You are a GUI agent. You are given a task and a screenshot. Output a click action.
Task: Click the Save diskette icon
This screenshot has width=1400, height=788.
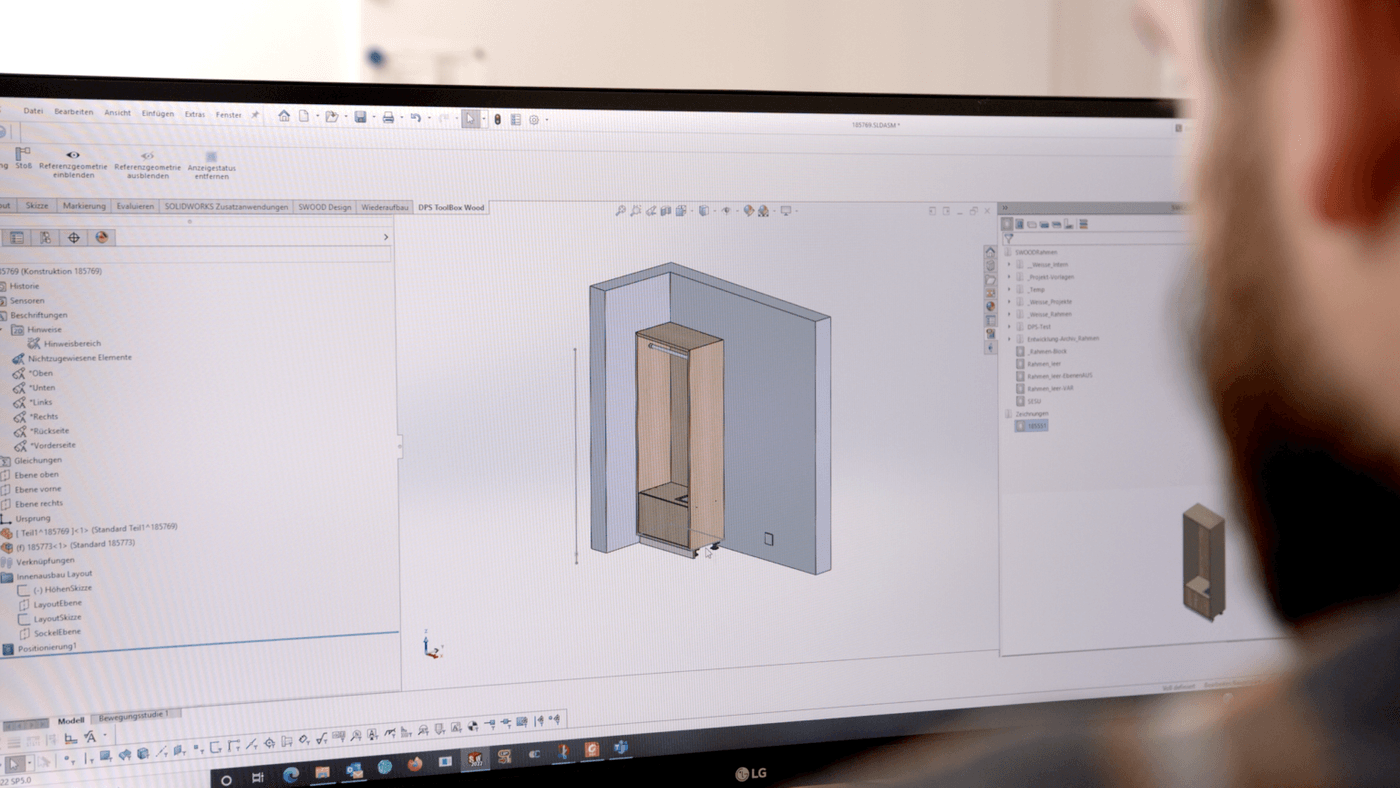360,117
